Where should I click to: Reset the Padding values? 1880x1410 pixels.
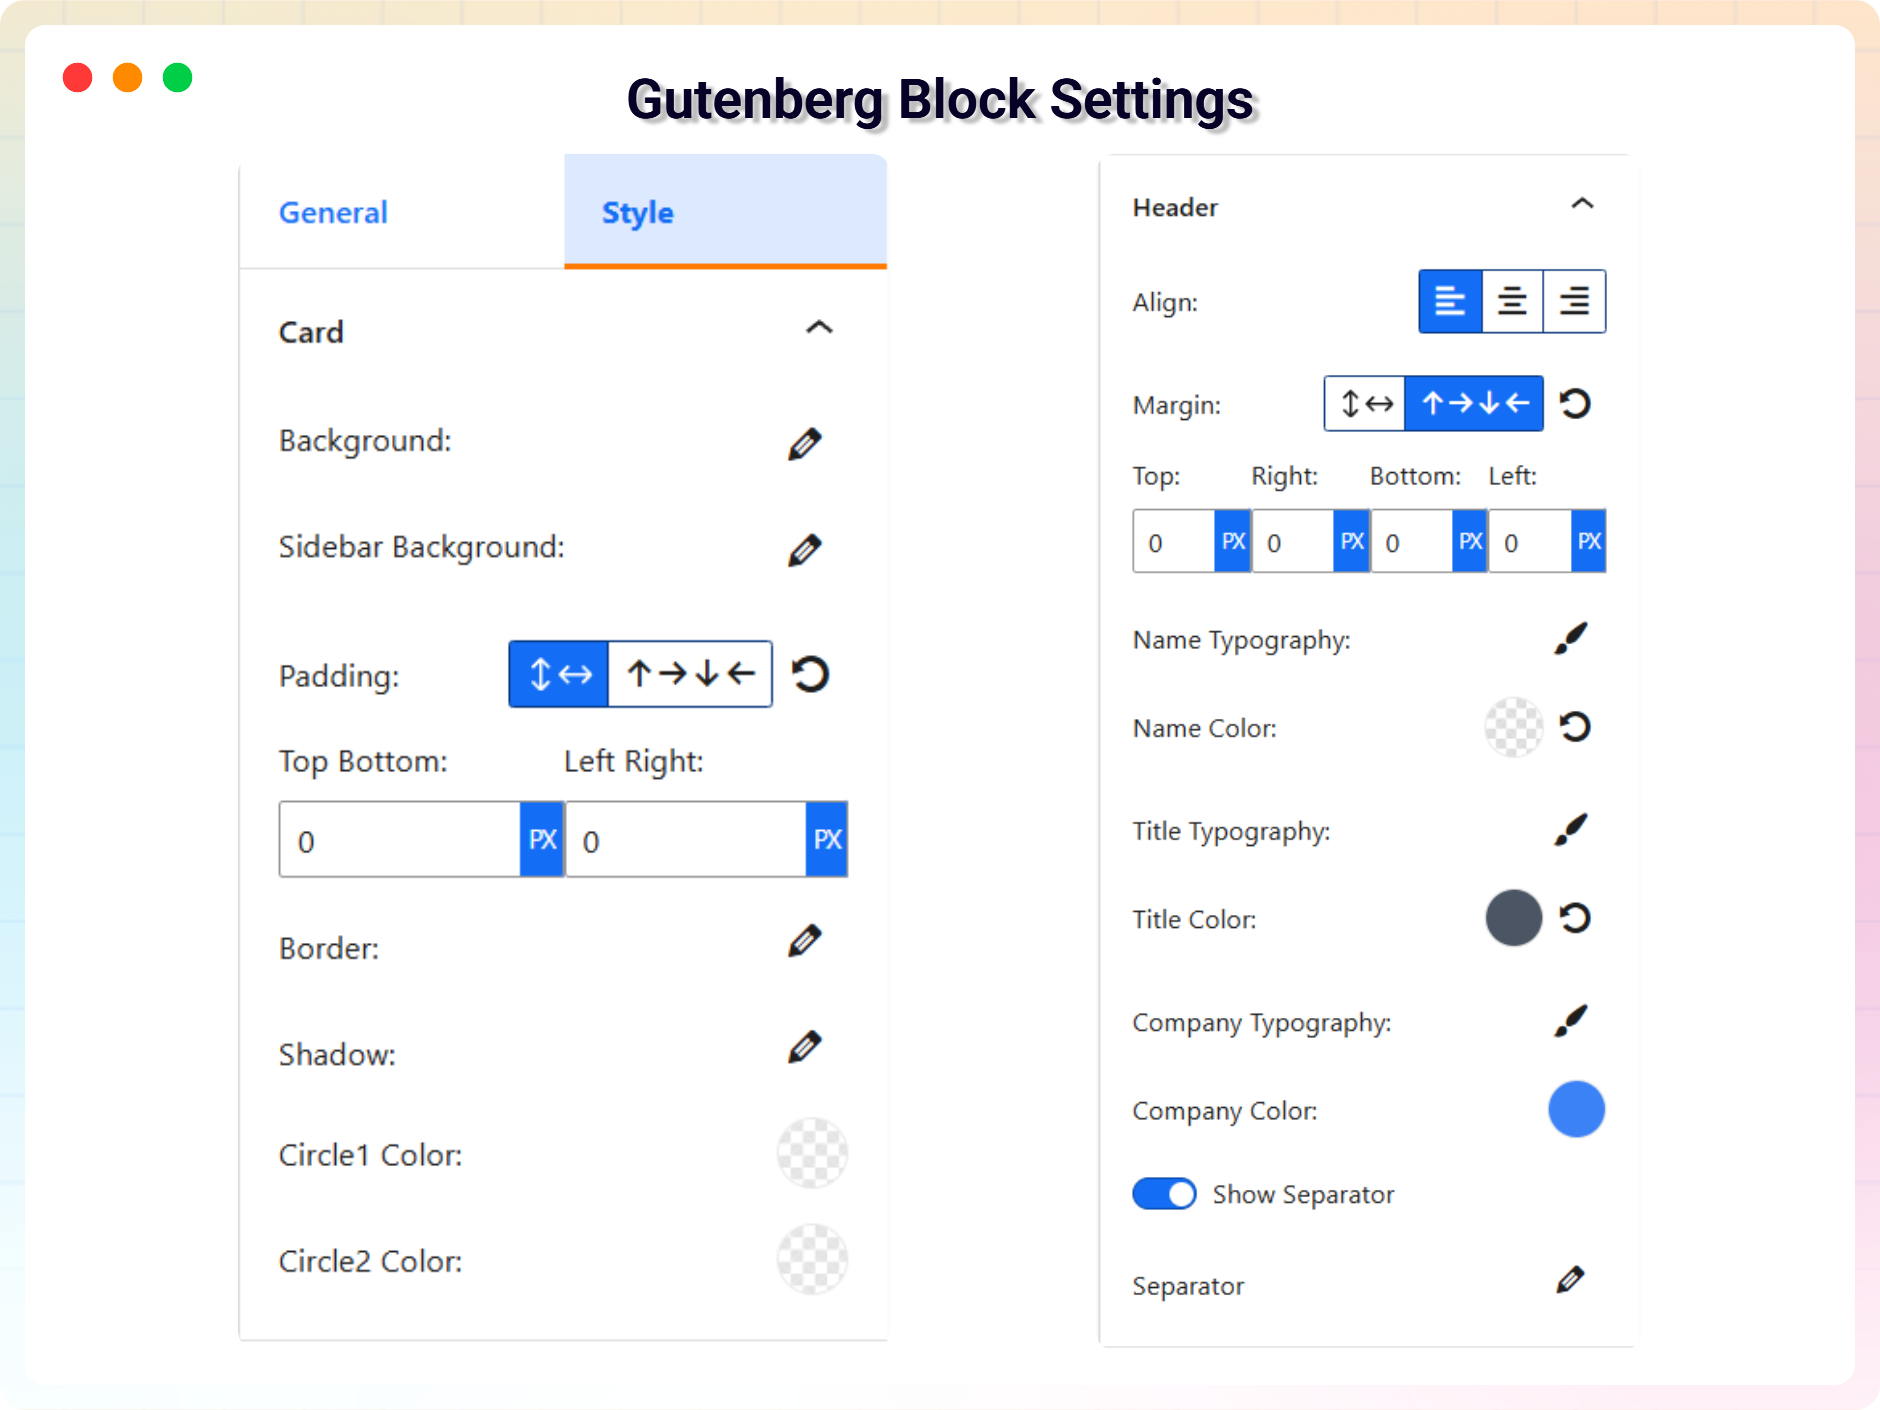(810, 674)
